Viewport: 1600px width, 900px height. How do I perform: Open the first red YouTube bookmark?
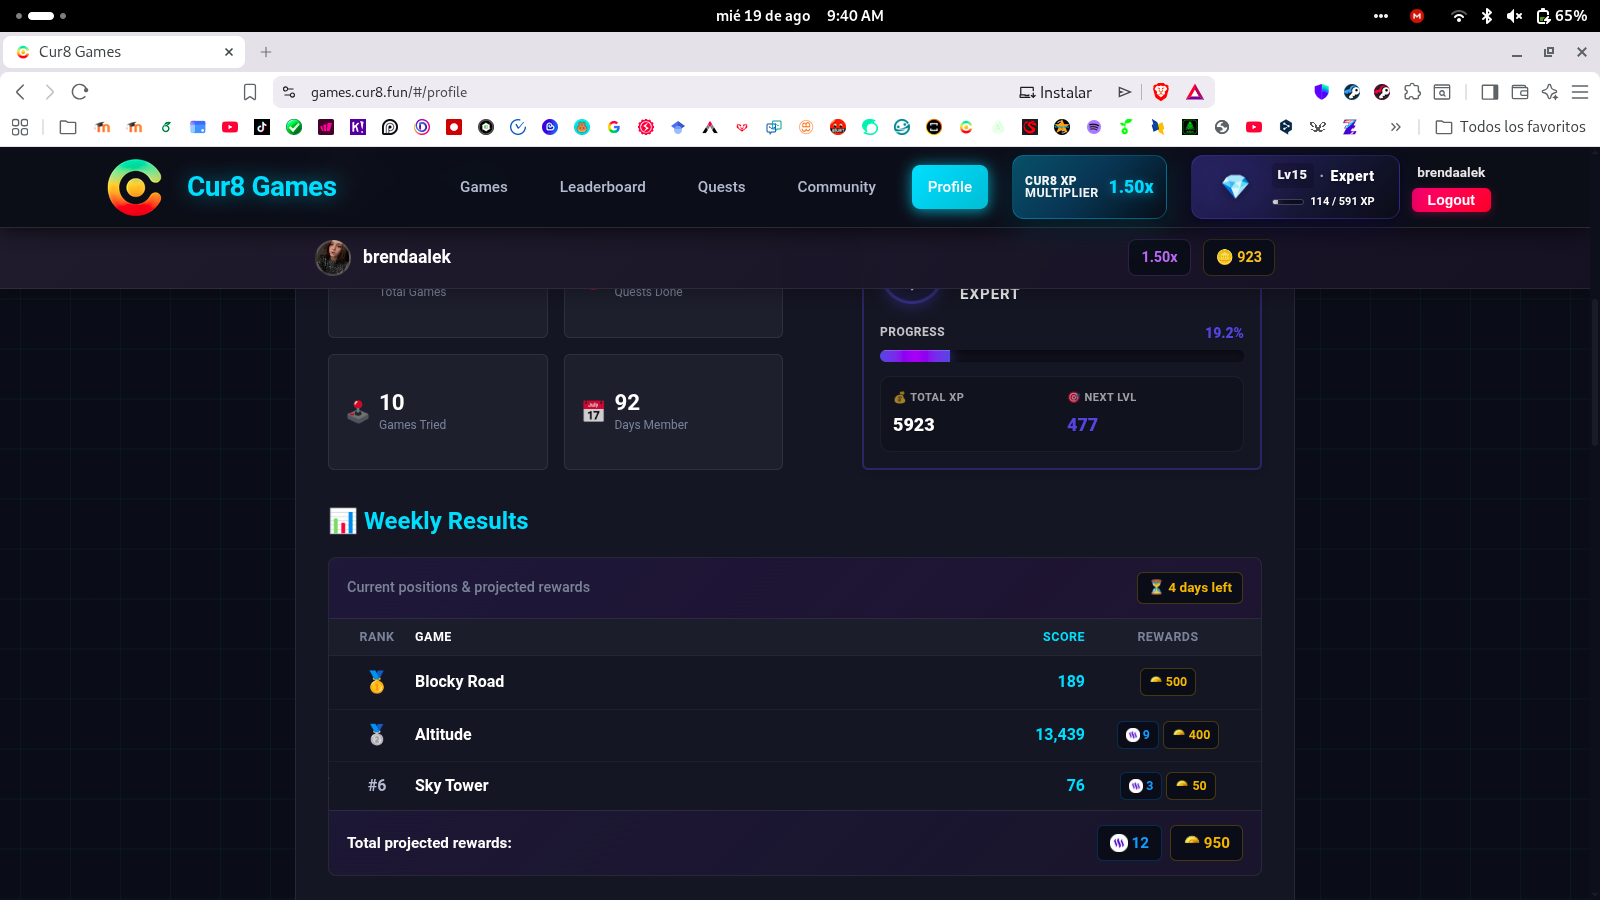click(230, 127)
